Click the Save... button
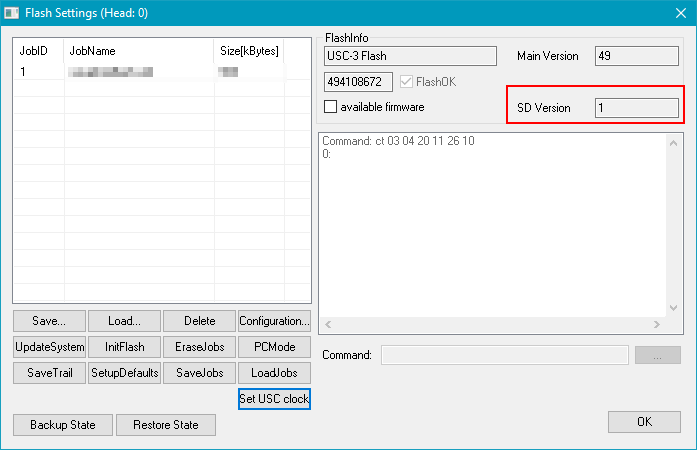The height and width of the screenshot is (450, 697). (49, 321)
